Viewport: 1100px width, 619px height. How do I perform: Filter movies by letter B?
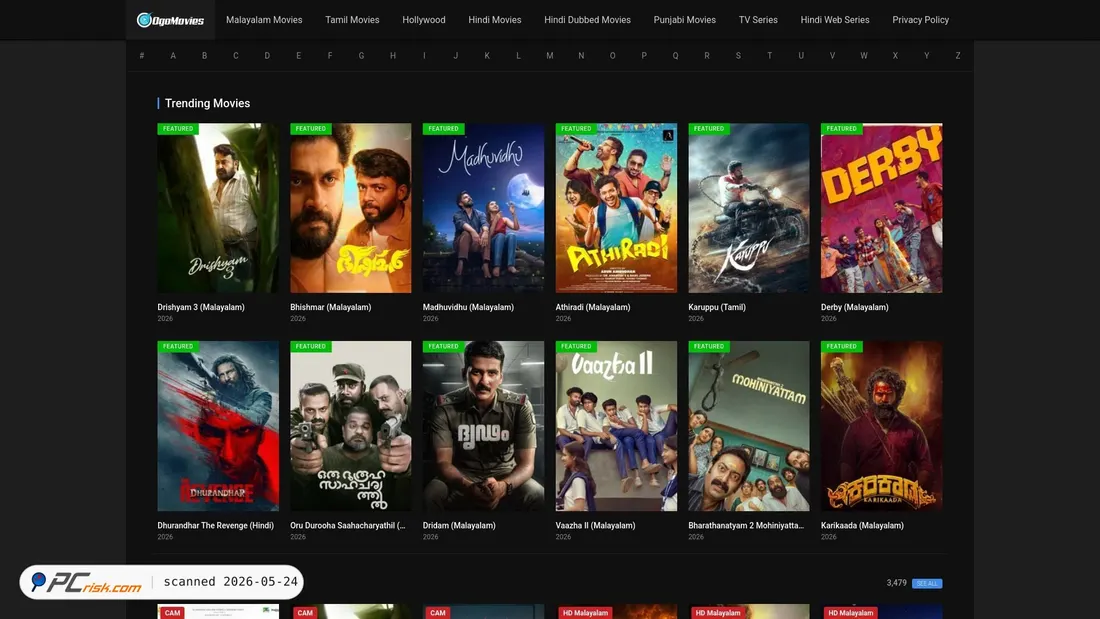tap(204, 55)
